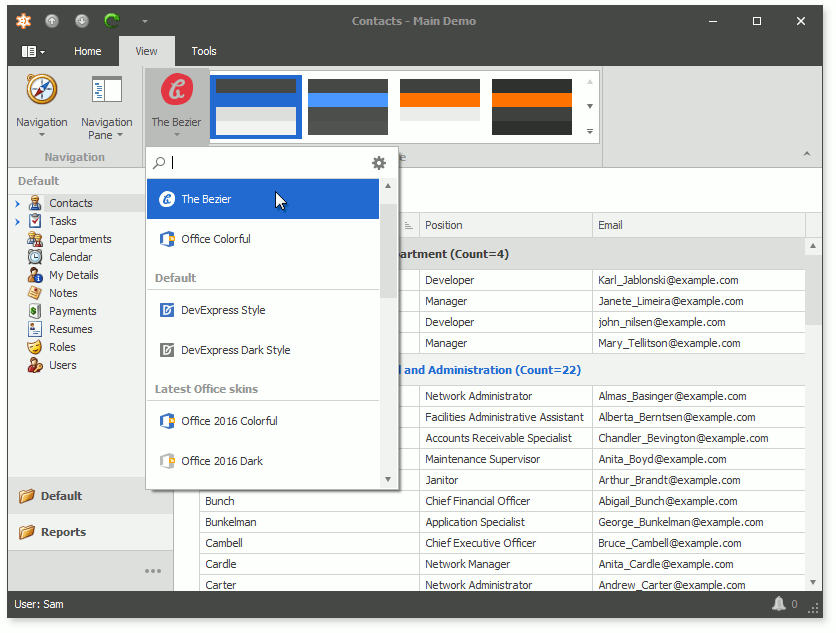The width and height of the screenshot is (836, 633).
Task: Click the next record down-arrow icon
Action: tap(82, 21)
